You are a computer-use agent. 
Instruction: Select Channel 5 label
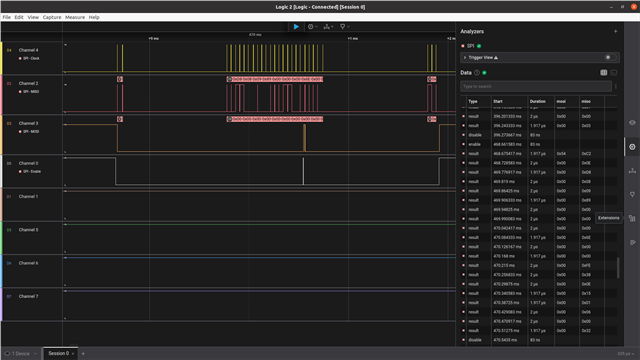[28, 230]
